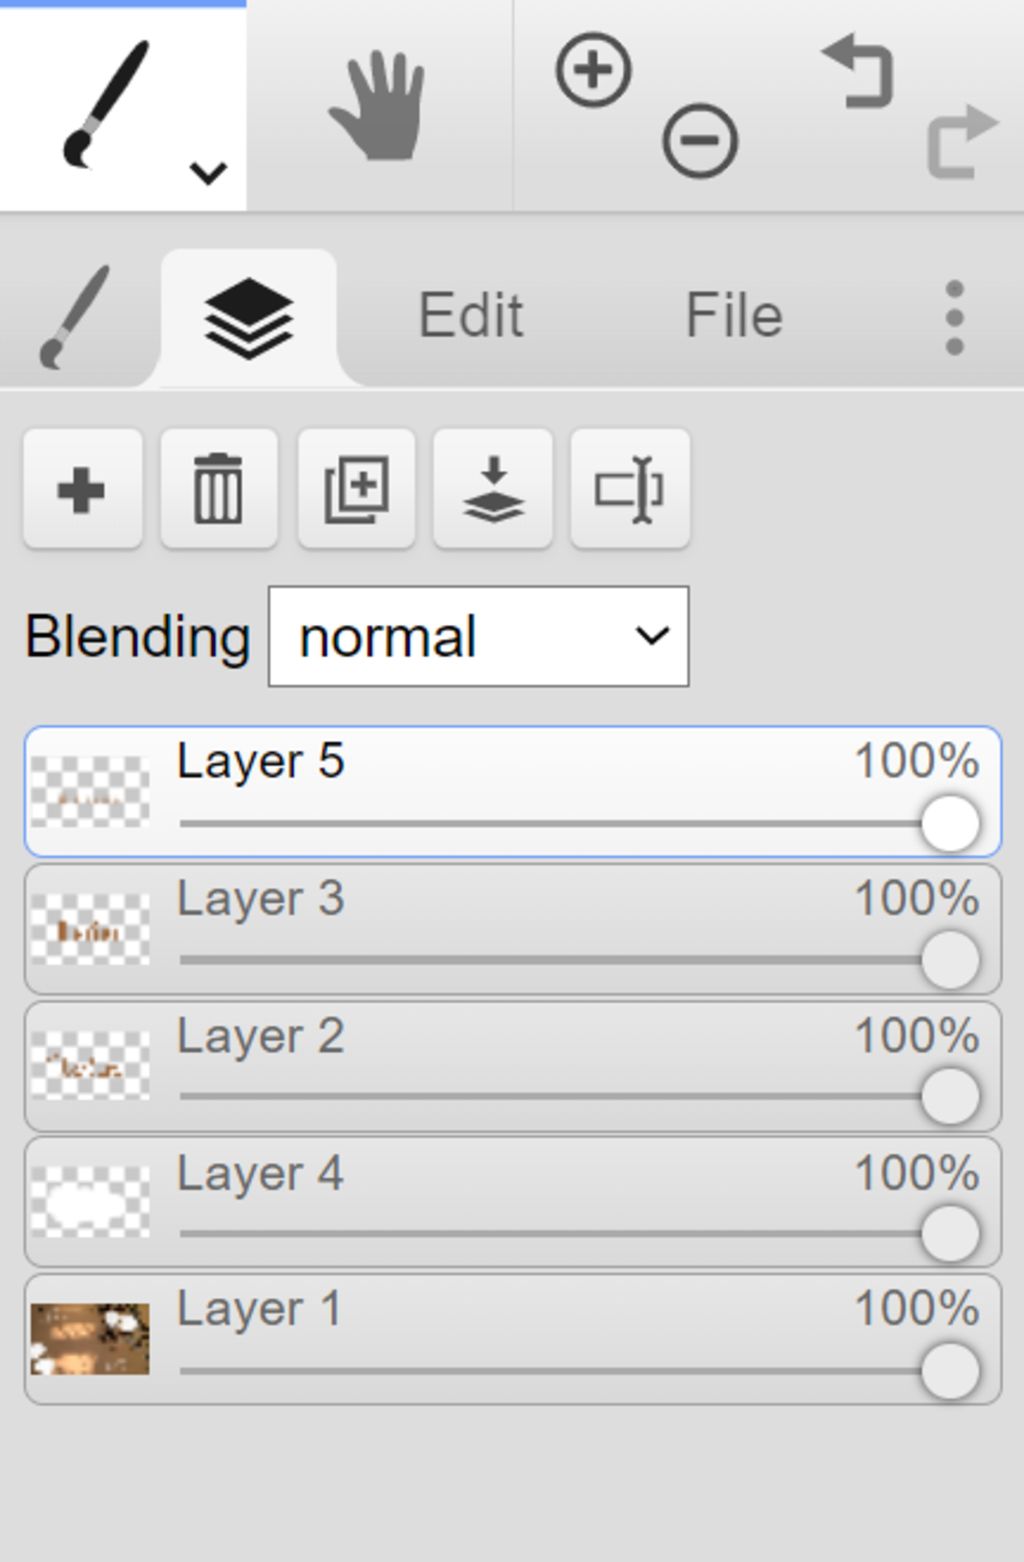Click the Layer 1 thumbnail

pos(90,1339)
